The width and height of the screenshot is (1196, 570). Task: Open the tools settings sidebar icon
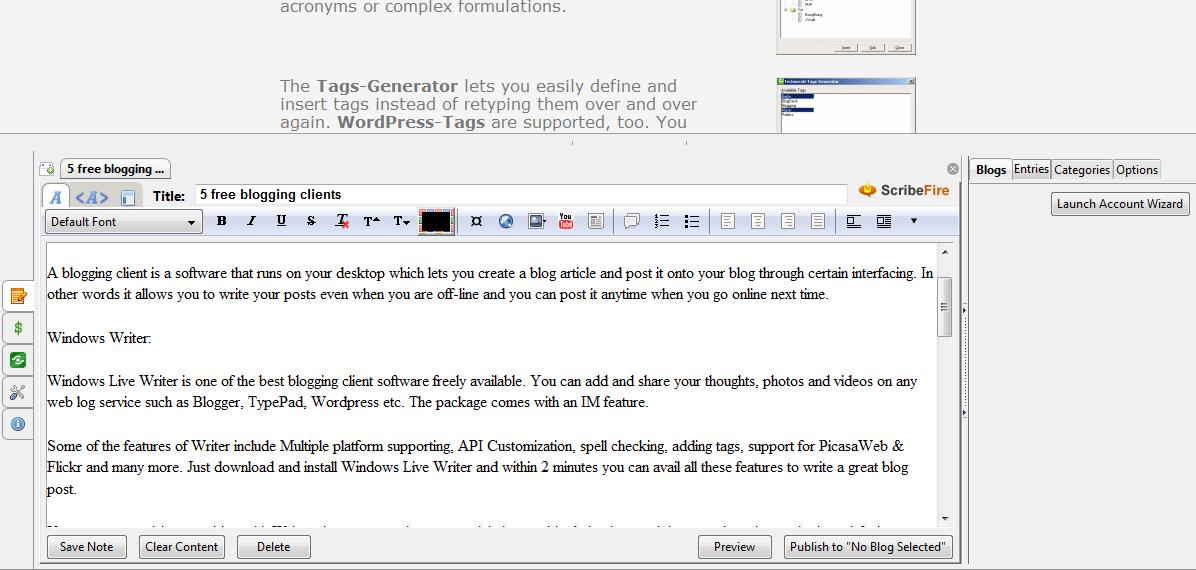point(18,392)
